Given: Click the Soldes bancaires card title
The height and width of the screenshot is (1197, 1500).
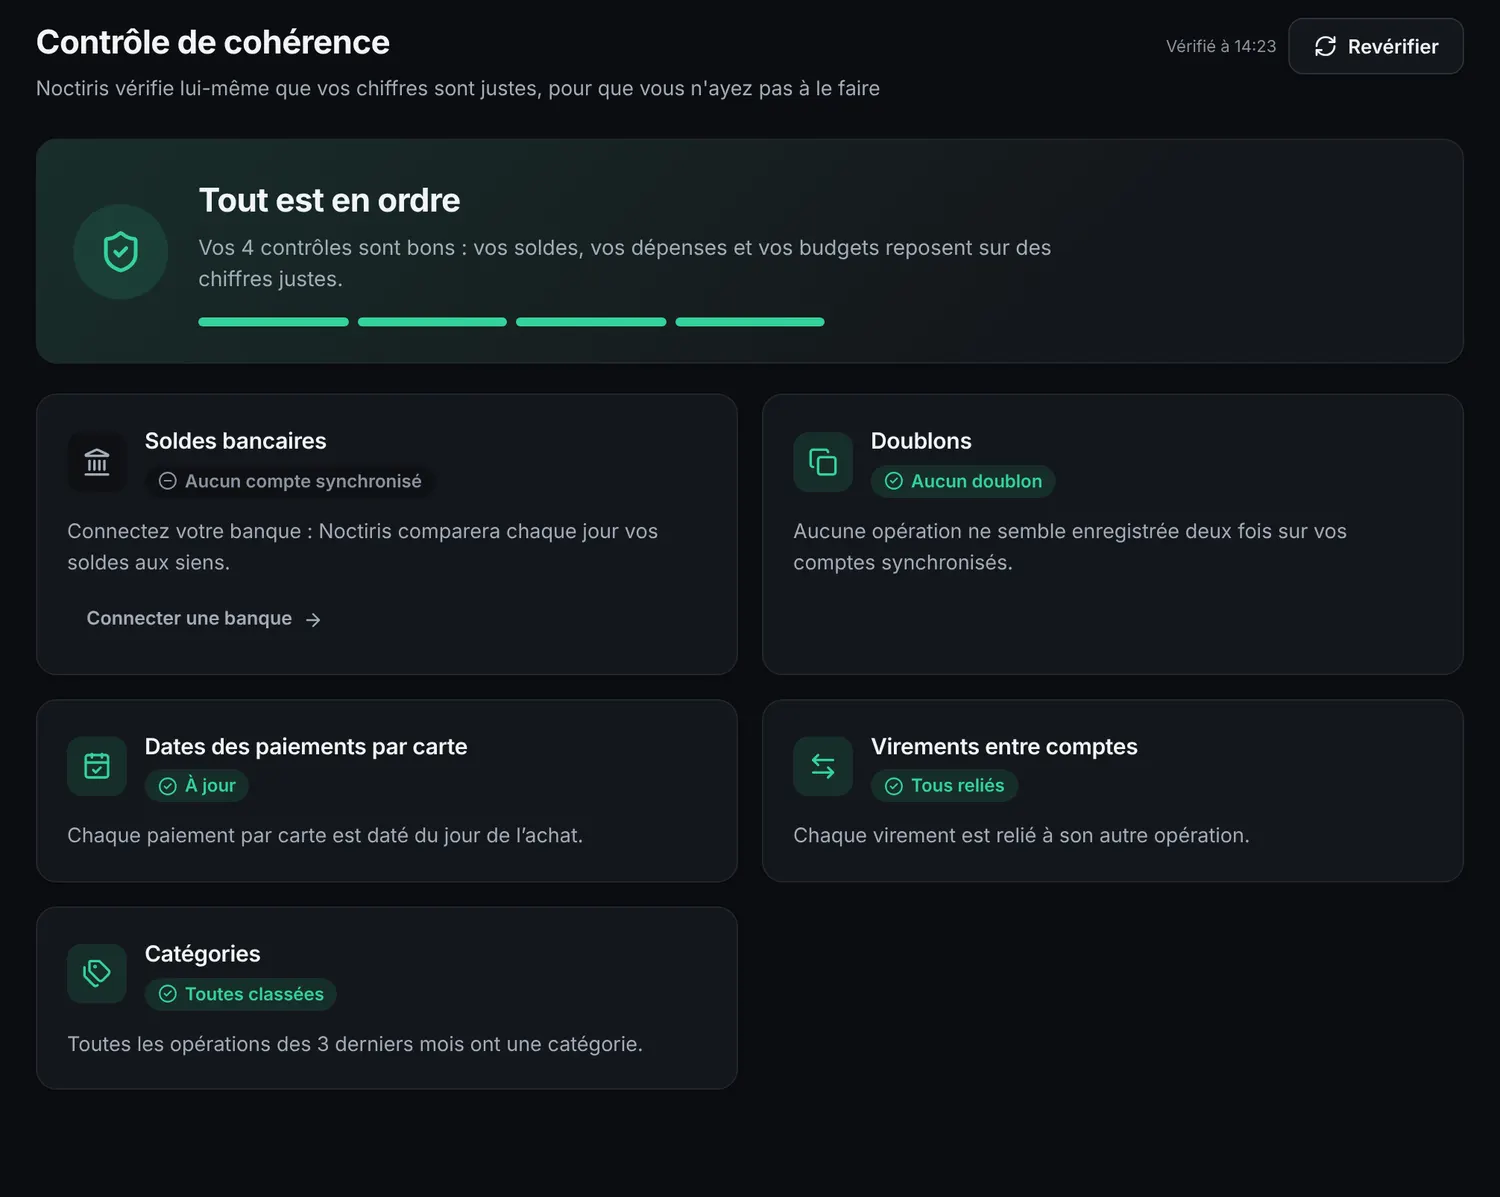Looking at the screenshot, I should pyautogui.click(x=236, y=441).
